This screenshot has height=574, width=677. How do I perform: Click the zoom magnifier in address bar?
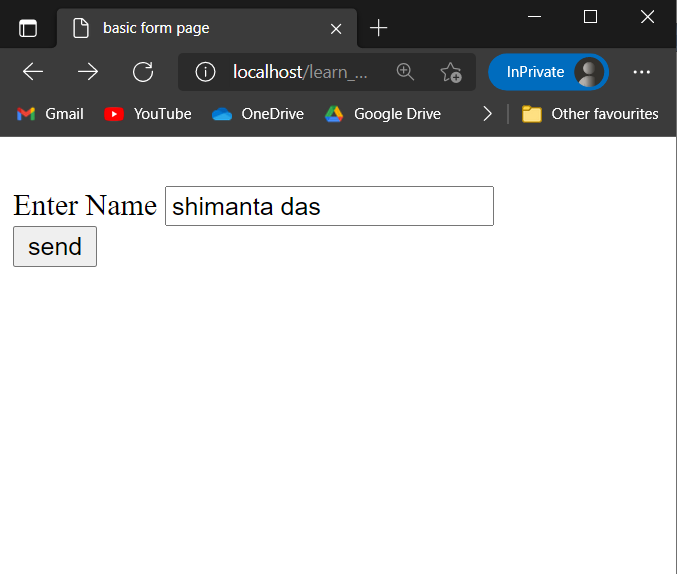[x=405, y=72]
